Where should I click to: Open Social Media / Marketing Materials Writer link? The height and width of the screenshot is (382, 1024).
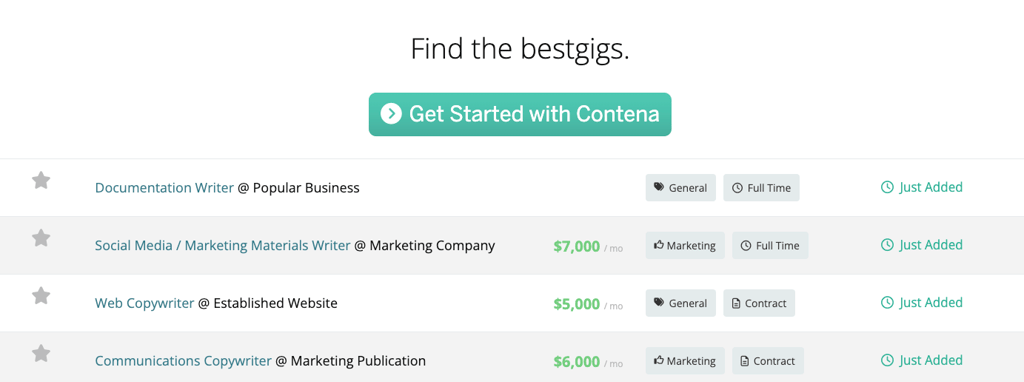tap(223, 246)
